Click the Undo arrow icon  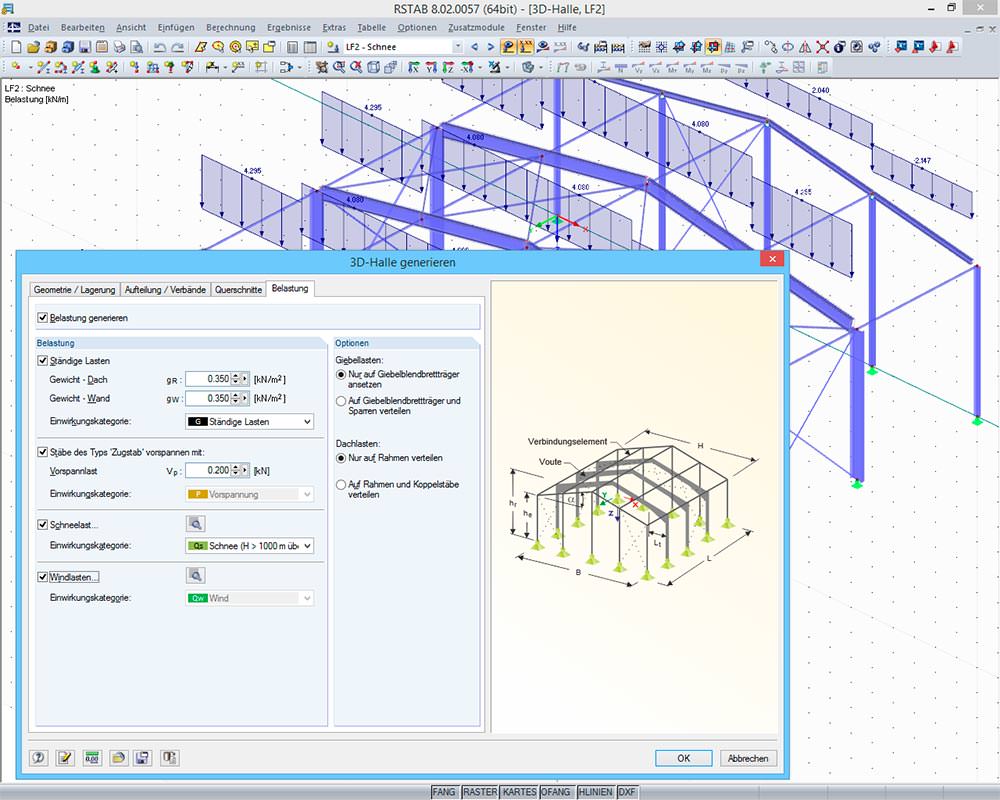click(x=159, y=47)
